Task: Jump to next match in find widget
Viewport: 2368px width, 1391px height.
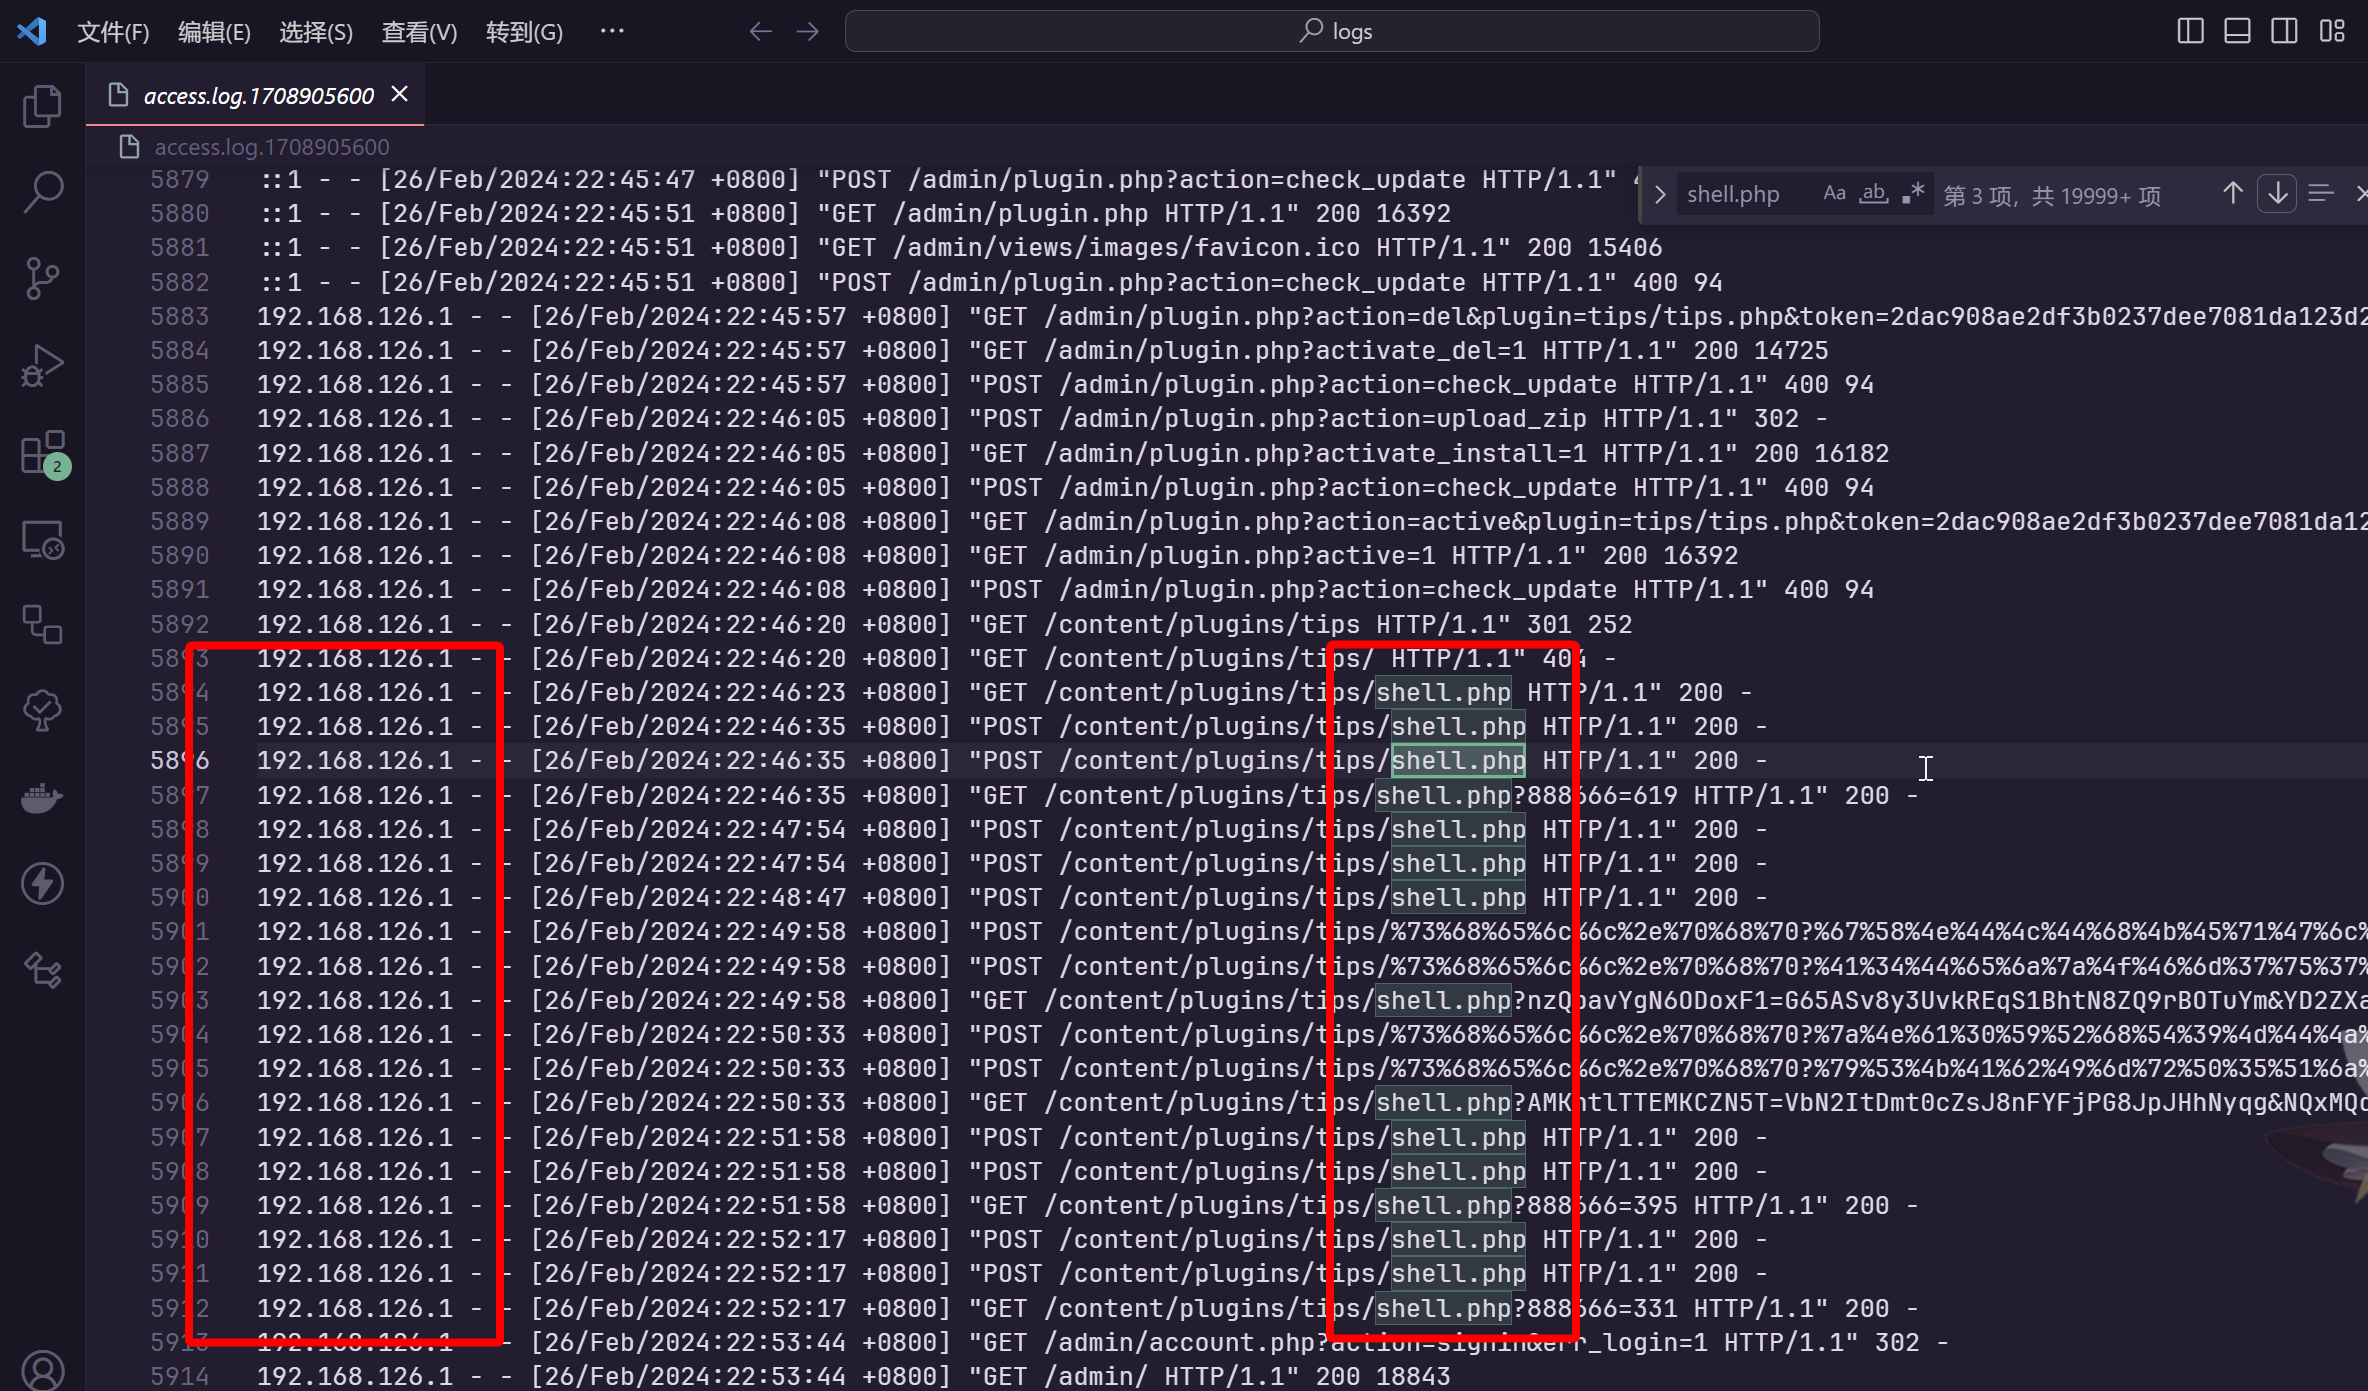Action: click(2277, 193)
